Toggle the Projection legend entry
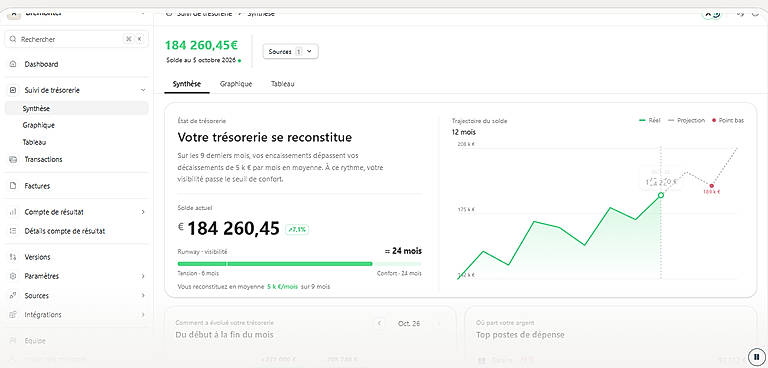 (x=687, y=120)
